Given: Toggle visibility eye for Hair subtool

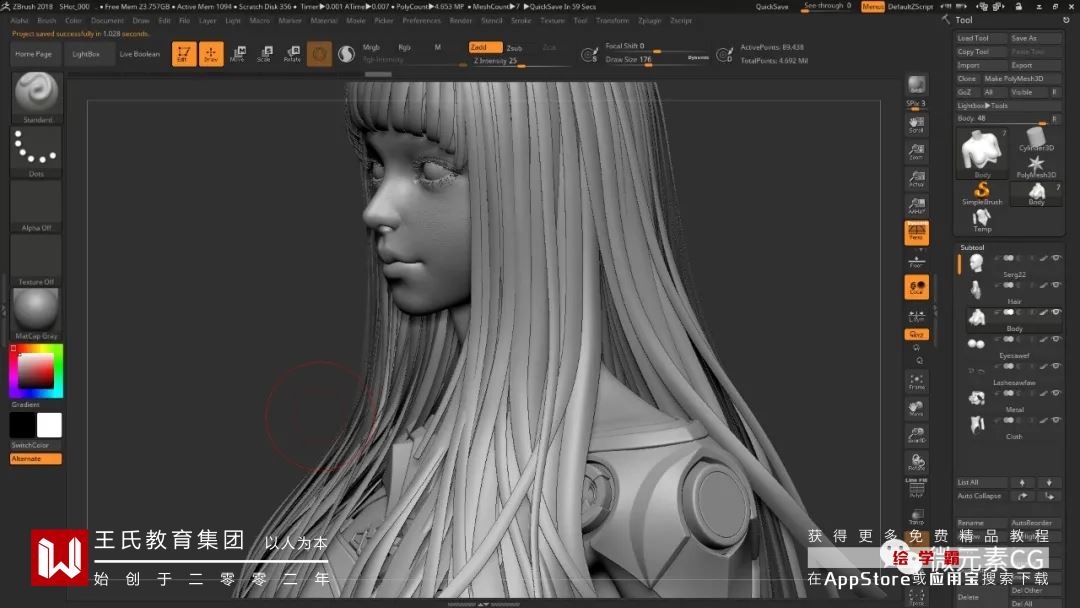Looking at the screenshot, I should [1055, 285].
